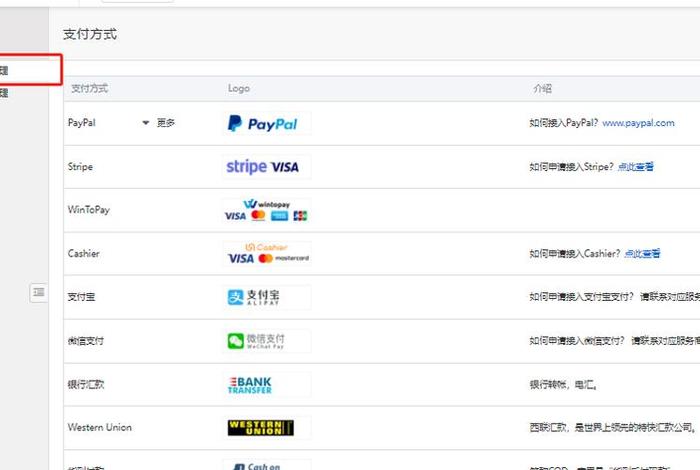Click the 如何申请接入支付宝支付 description

click(x=615, y=297)
